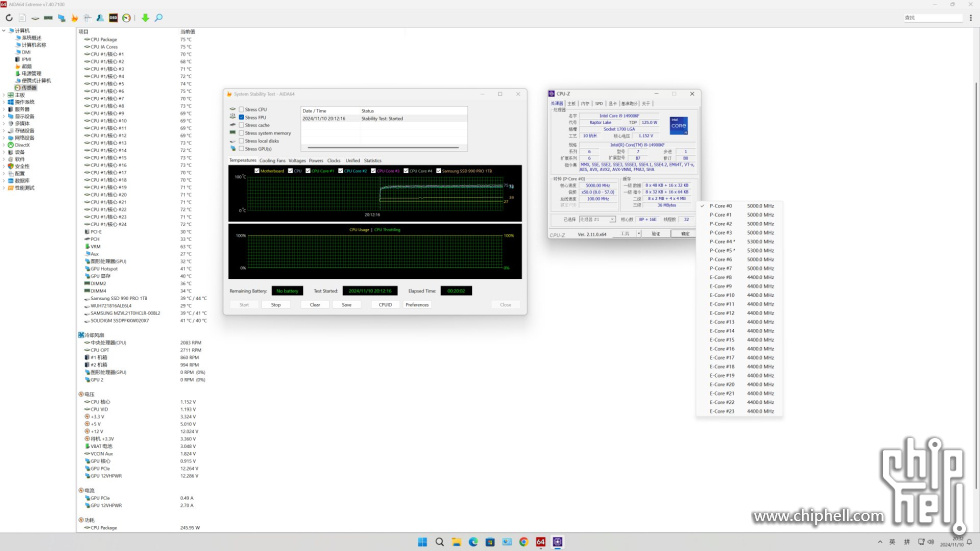The width and height of the screenshot is (980, 551).
Task: Click the motherboard chip toolbar icon
Action: coord(35,18)
